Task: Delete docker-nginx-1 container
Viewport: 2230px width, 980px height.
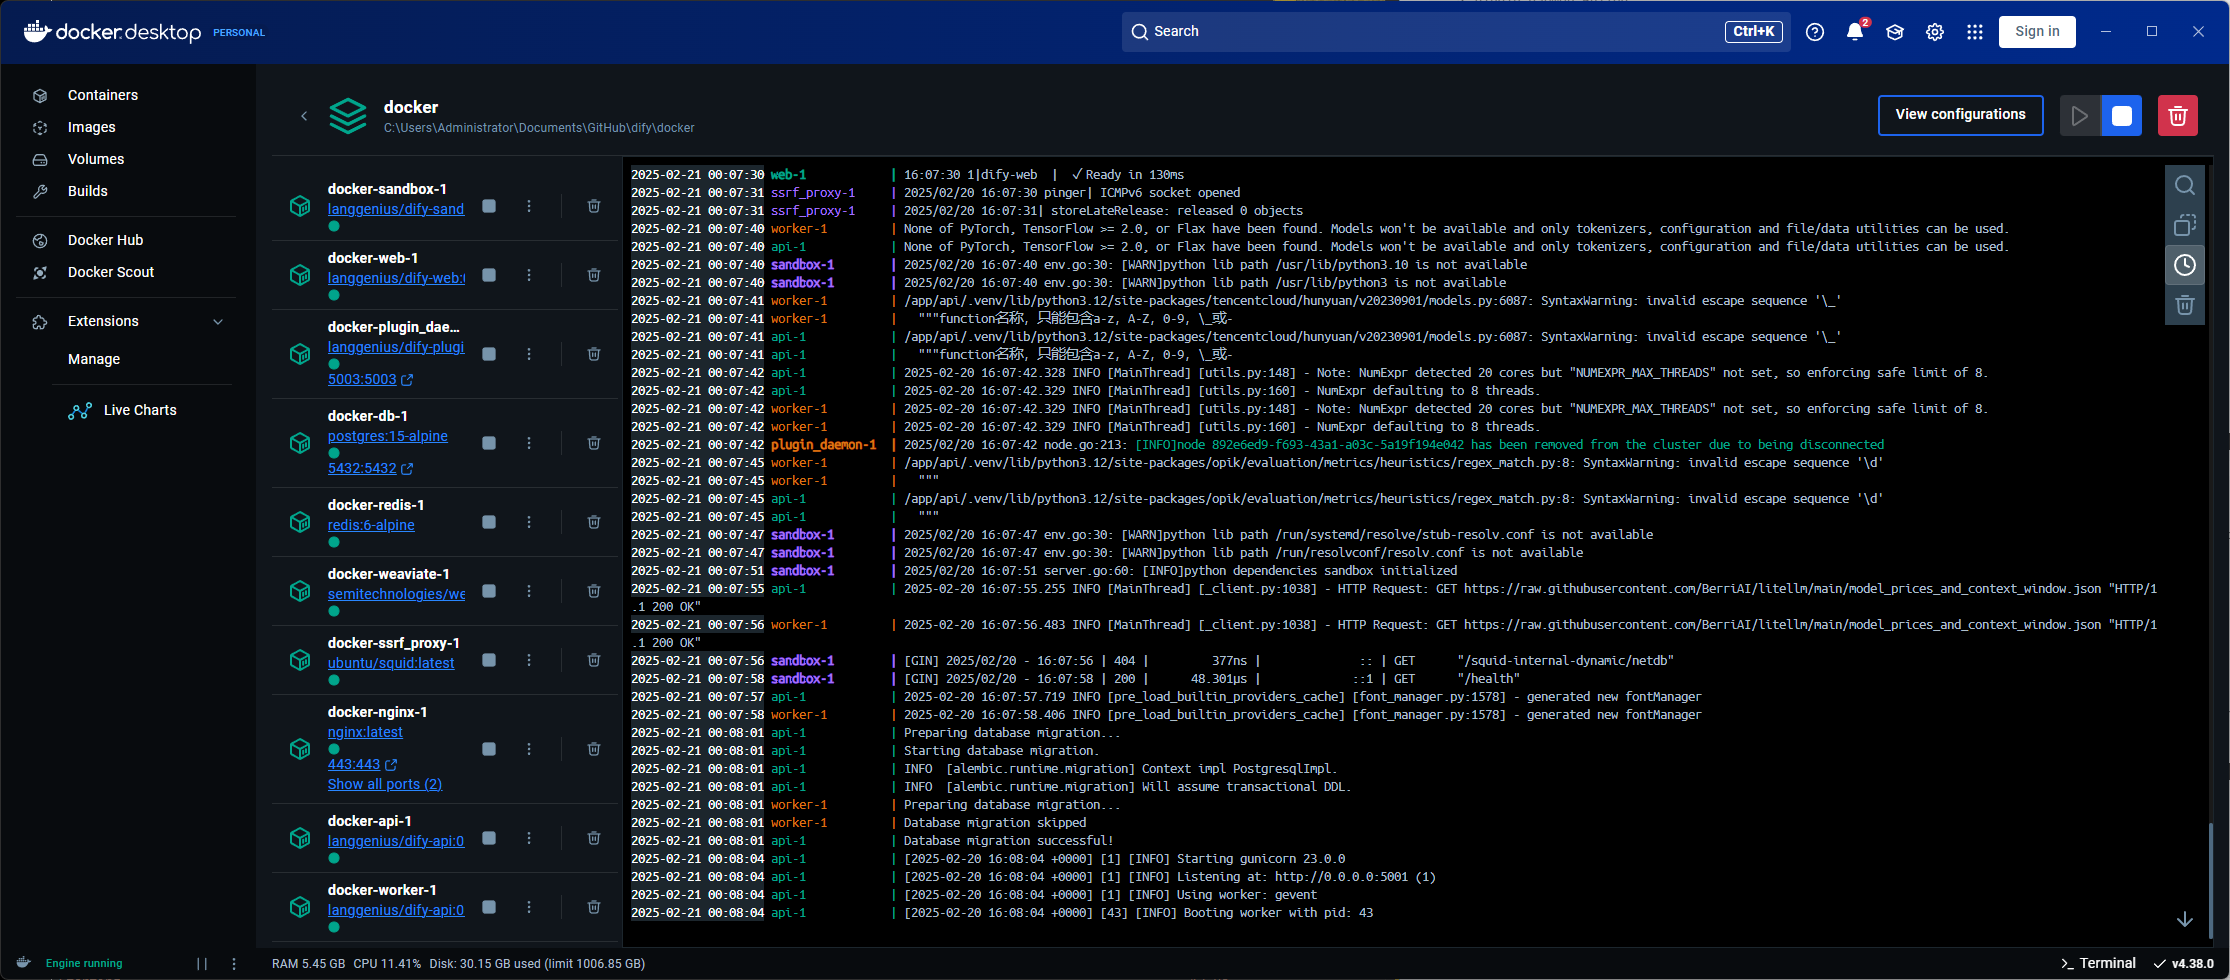Action: (x=594, y=749)
